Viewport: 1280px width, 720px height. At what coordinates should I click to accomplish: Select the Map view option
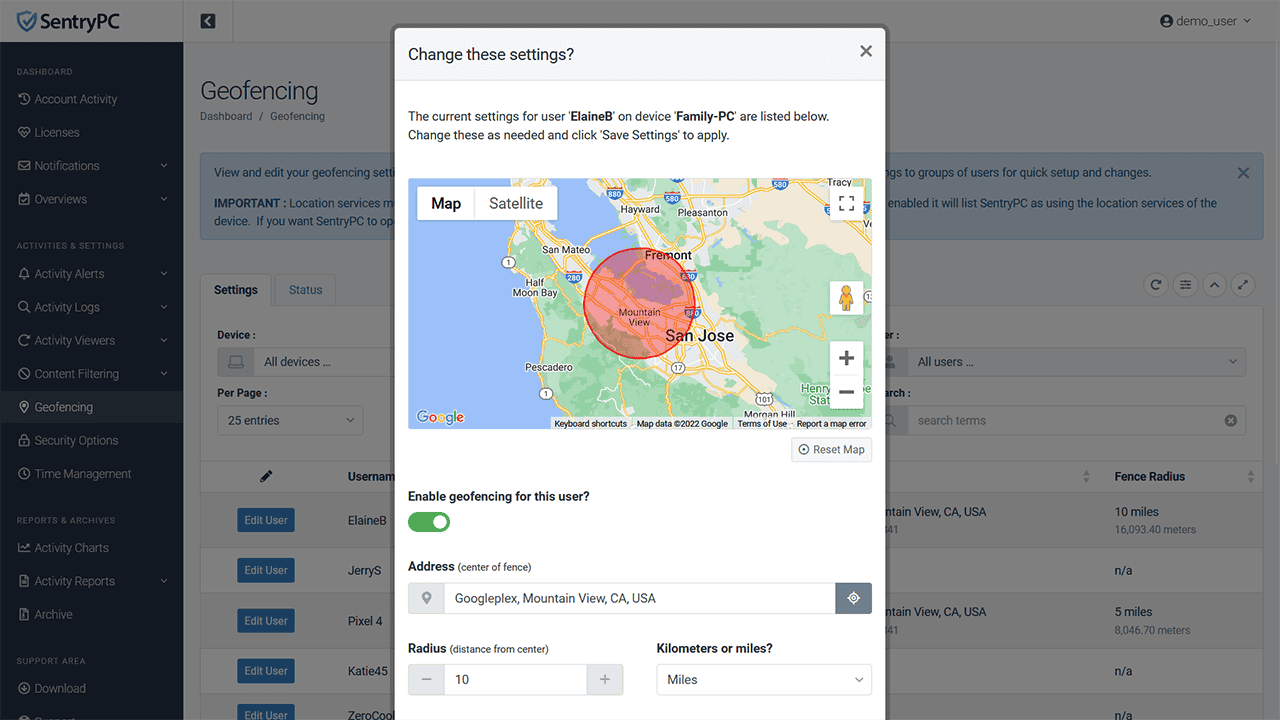[x=446, y=203]
